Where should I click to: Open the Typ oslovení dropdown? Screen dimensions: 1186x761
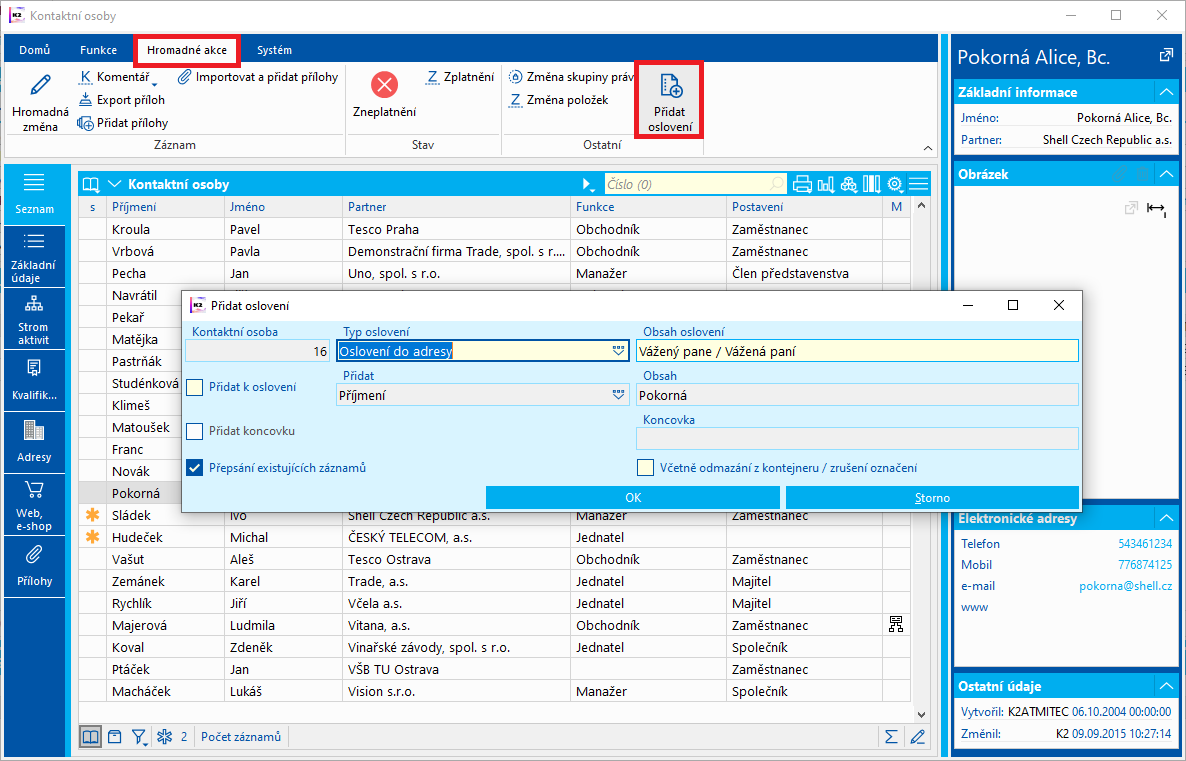619,351
